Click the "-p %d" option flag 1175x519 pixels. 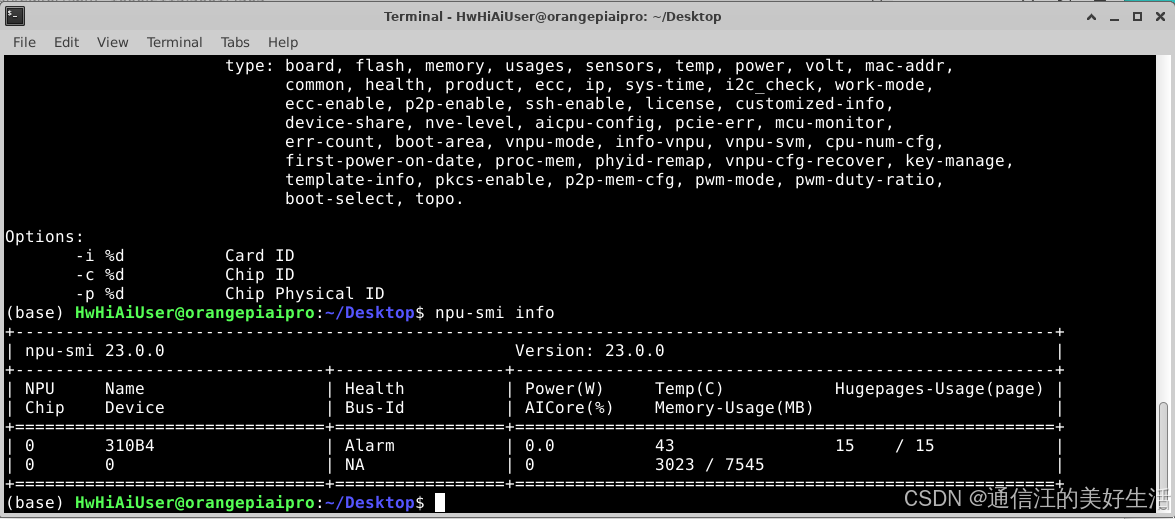click(x=100, y=294)
